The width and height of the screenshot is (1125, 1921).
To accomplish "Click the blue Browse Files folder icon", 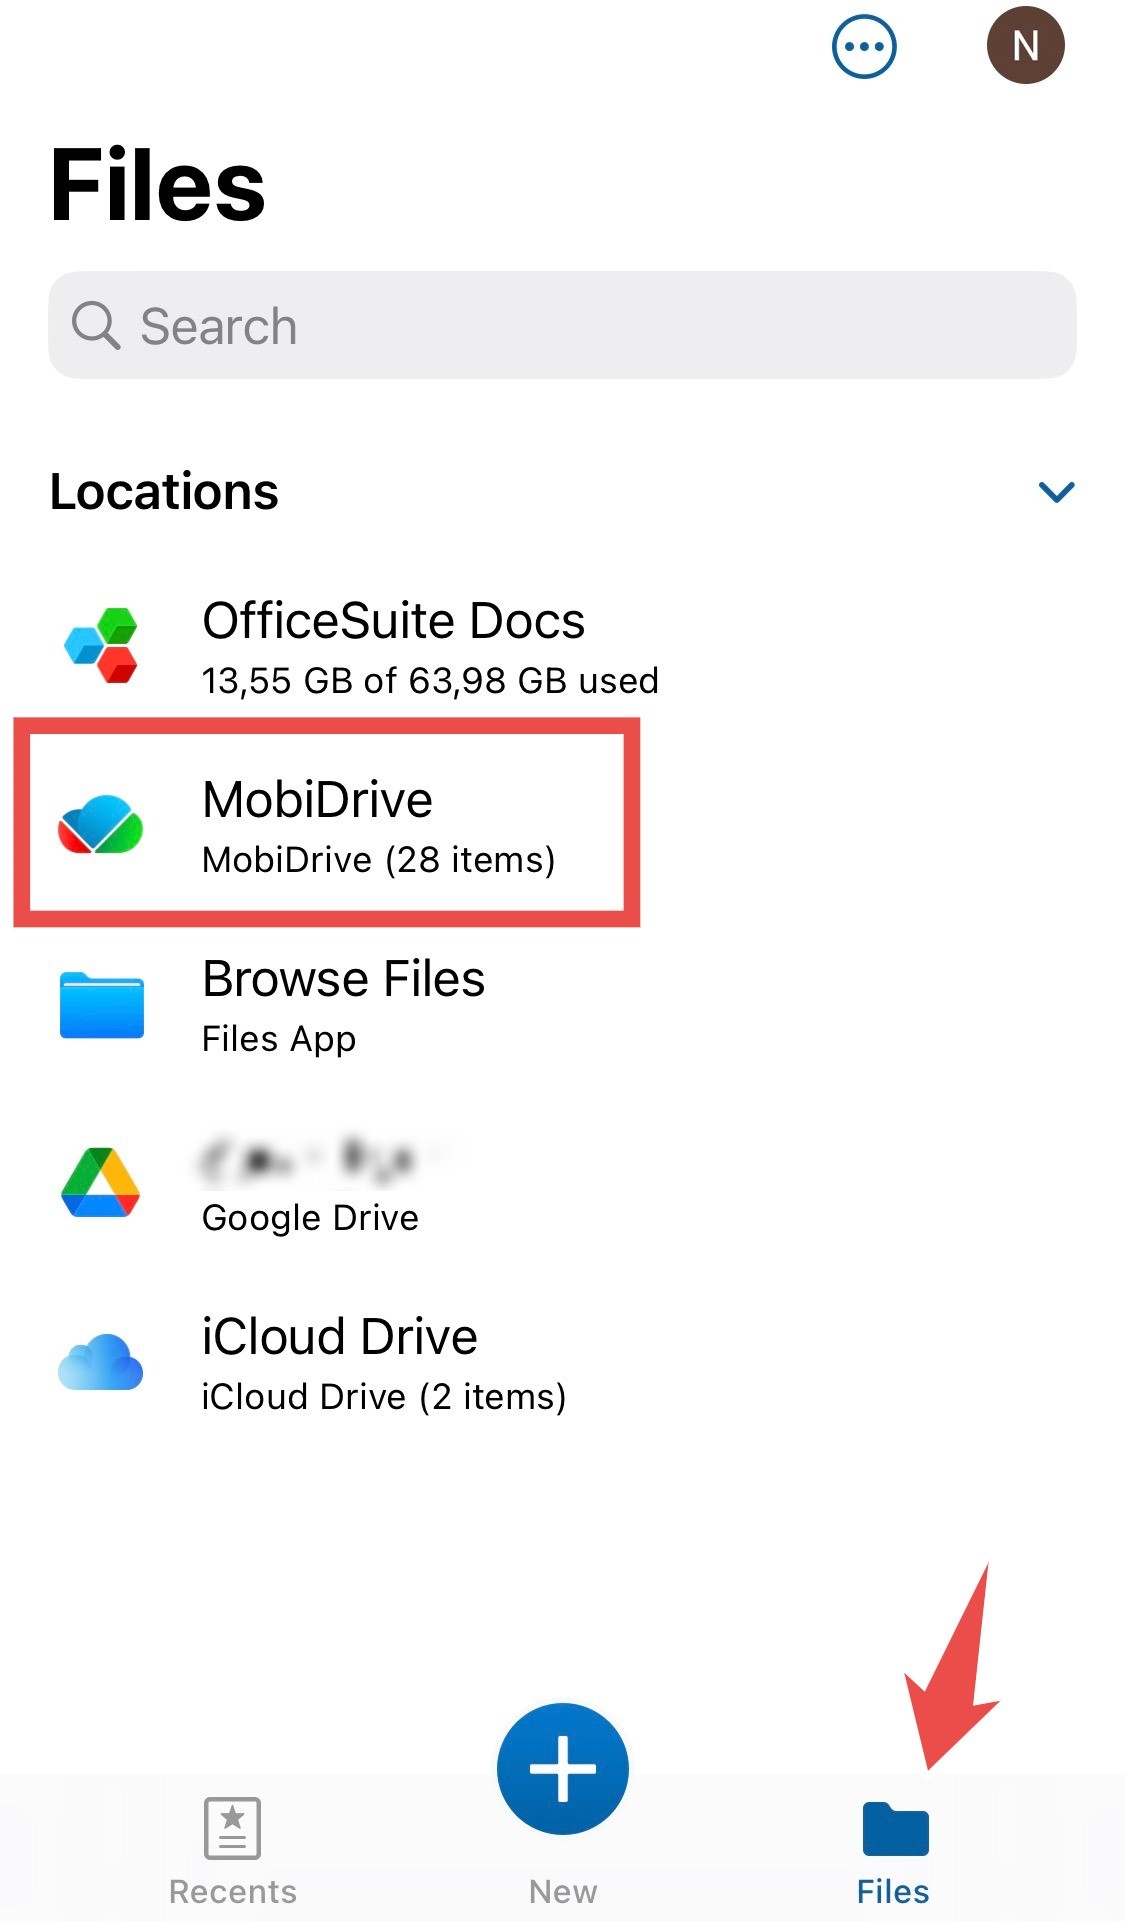I will pyautogui.click(x=101, y=1004).
